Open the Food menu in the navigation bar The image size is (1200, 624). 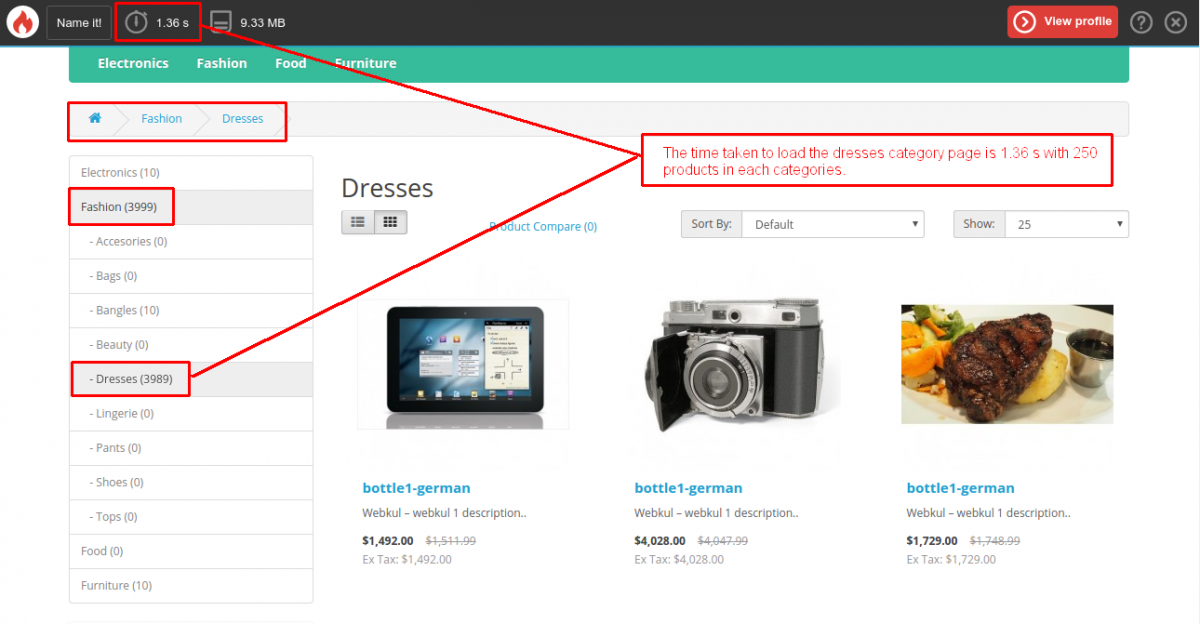click(x=290, y=62)
